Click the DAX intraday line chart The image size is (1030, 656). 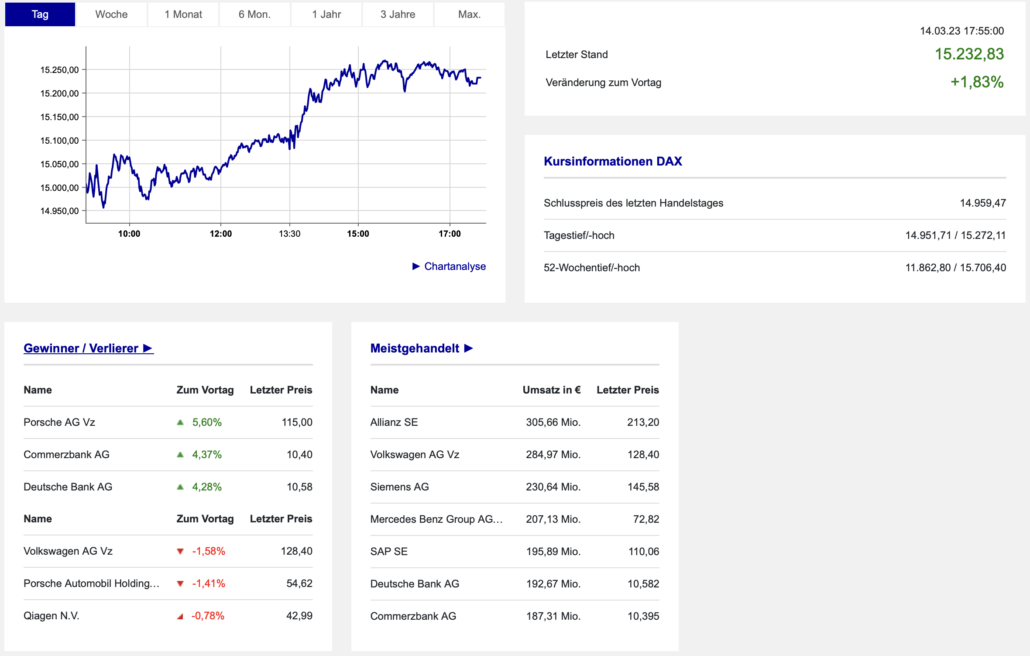pos(286,135)
